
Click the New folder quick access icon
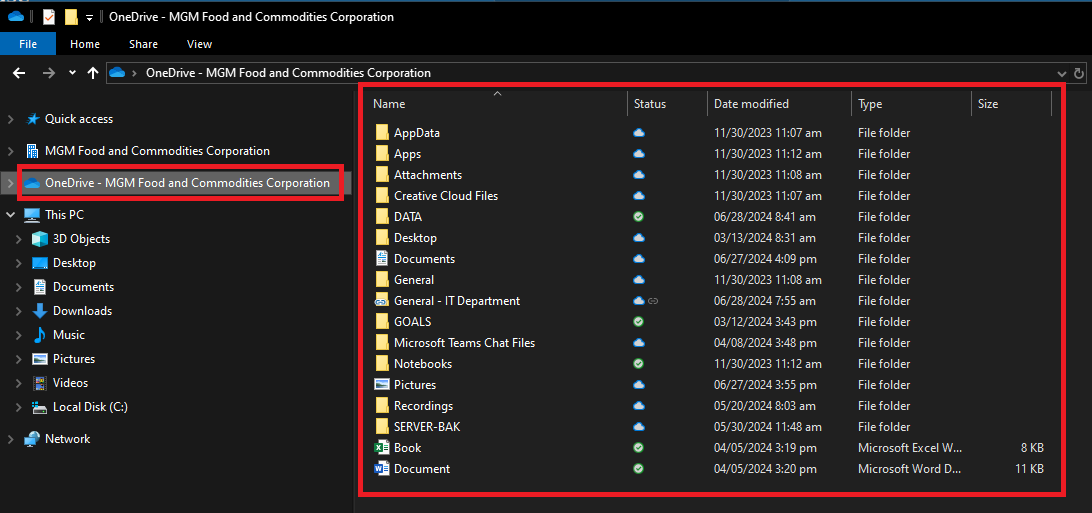(x=71, y=17)
